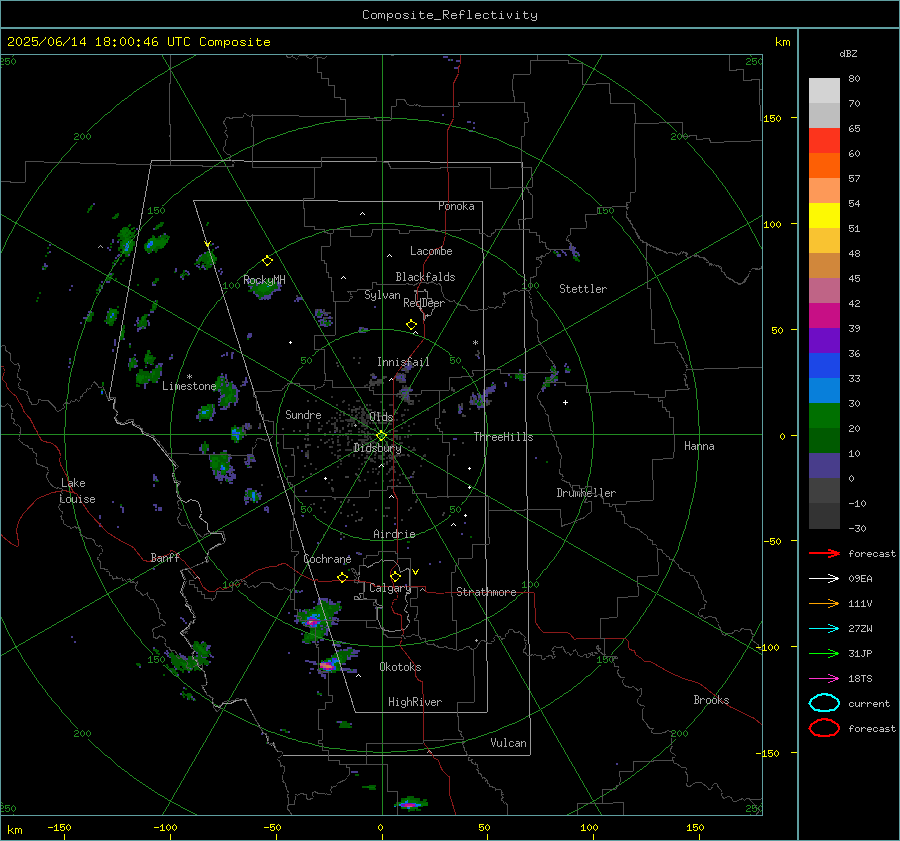The height and width of the screenshot is (841, 900).
Task: Click the 18TS legend text
Action: [x=860, y=679]
